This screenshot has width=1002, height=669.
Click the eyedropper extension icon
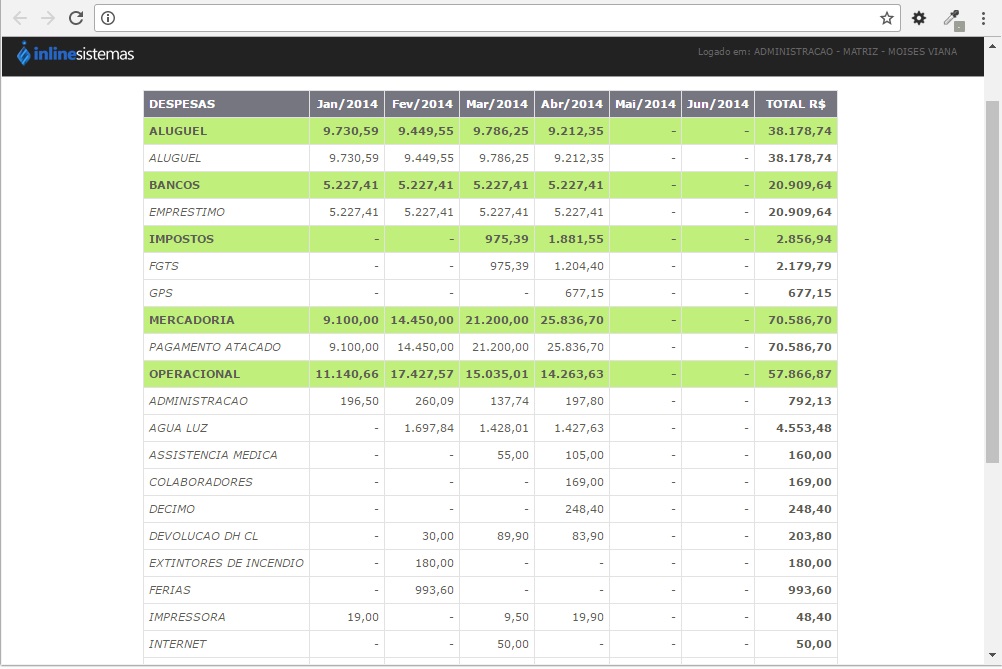point(953,19)
